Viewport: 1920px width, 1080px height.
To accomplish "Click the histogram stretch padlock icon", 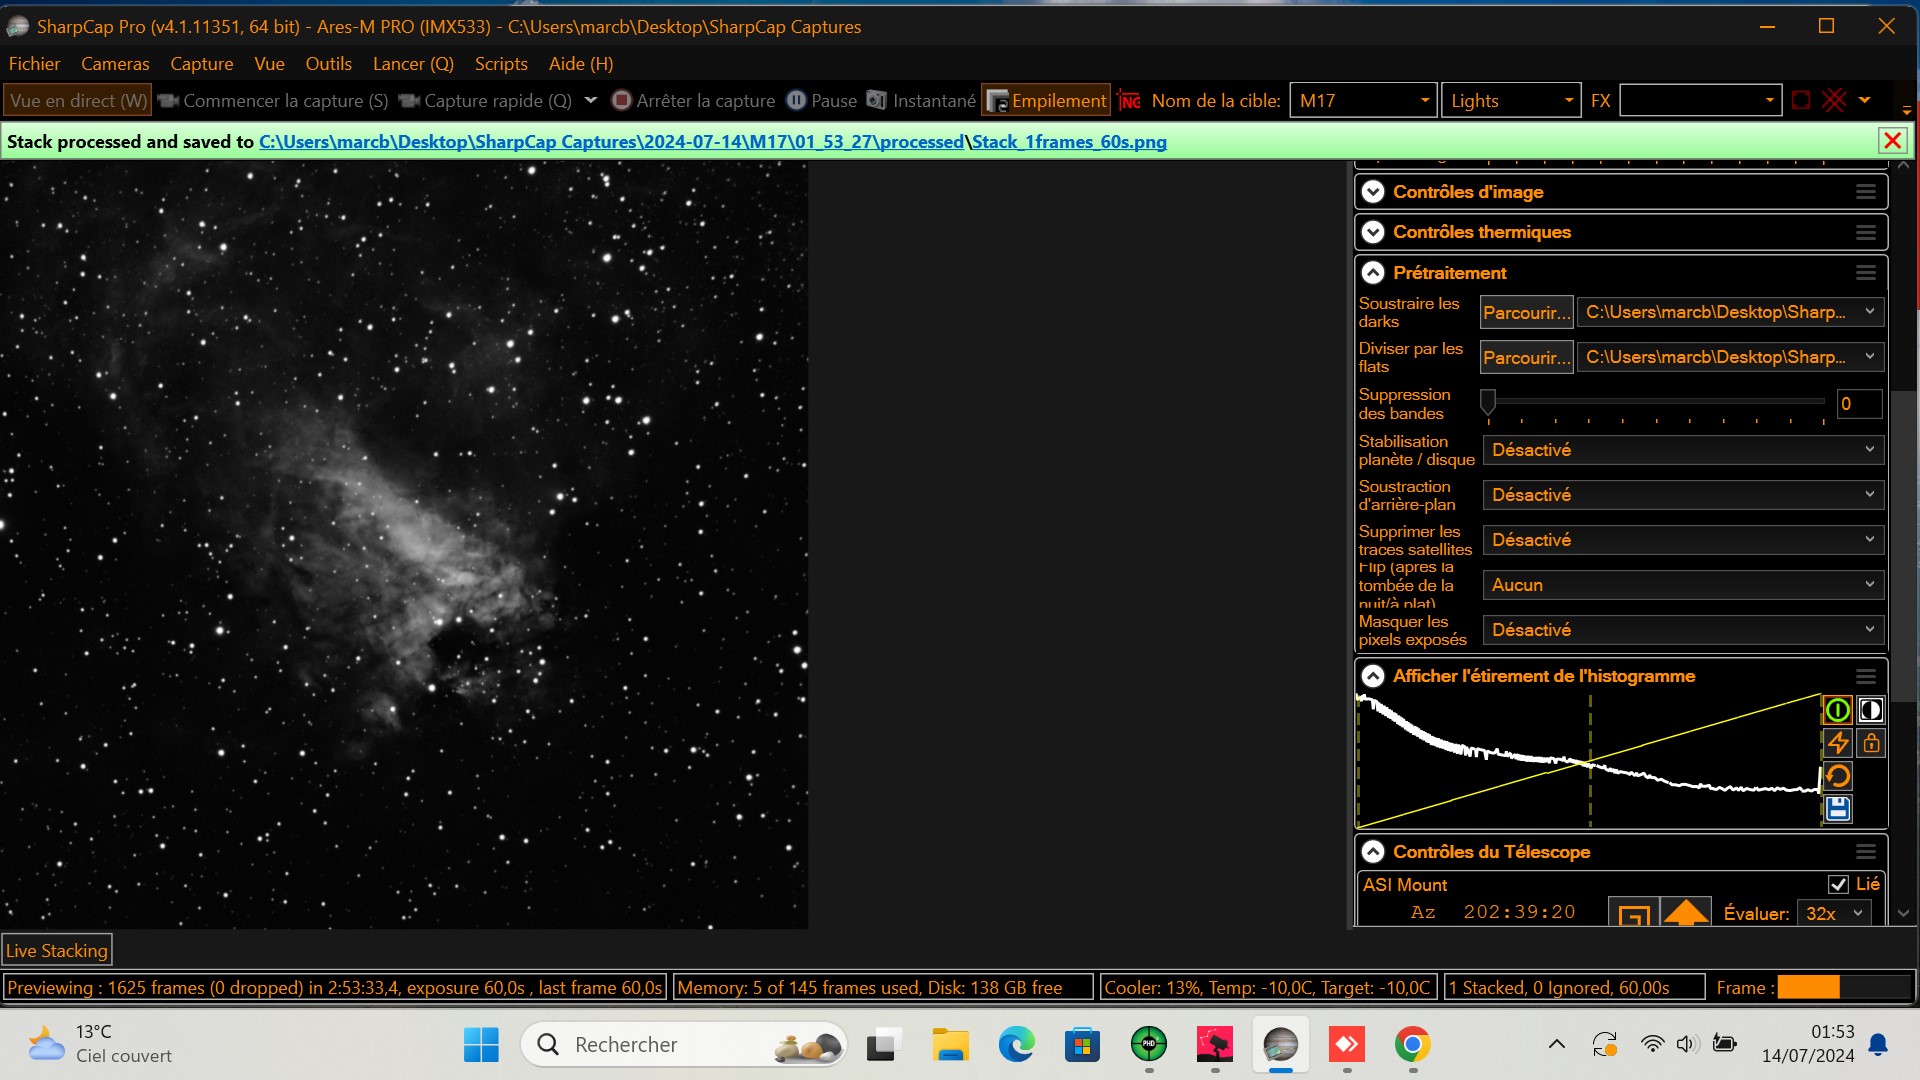I will pos(1870,743).
